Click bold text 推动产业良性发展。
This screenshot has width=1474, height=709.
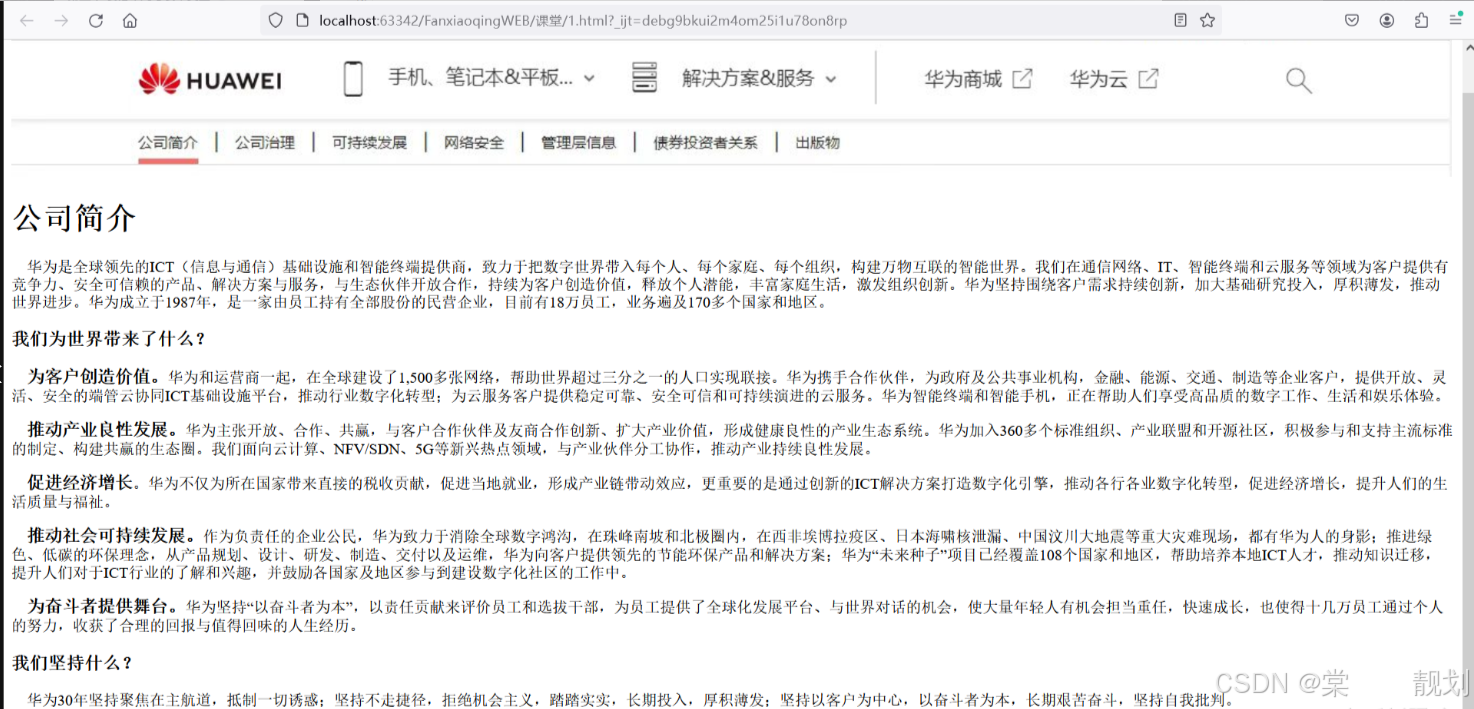pos(103,430)
